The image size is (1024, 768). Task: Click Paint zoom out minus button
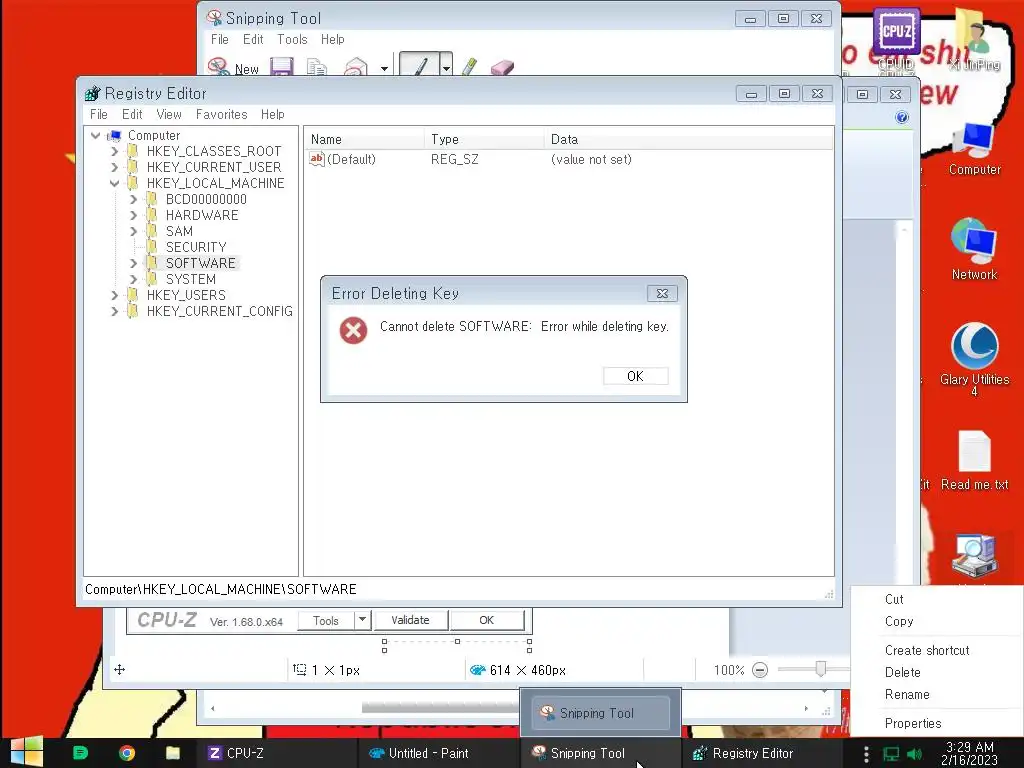(760, 670)
